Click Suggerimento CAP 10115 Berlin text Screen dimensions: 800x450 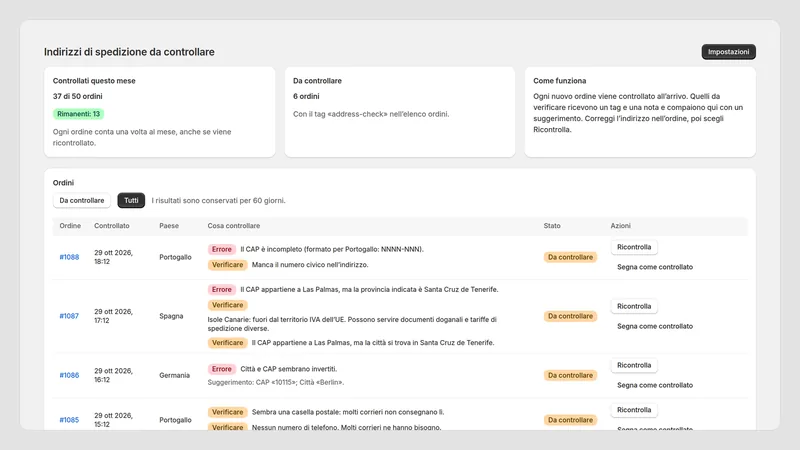click(276, 382)
